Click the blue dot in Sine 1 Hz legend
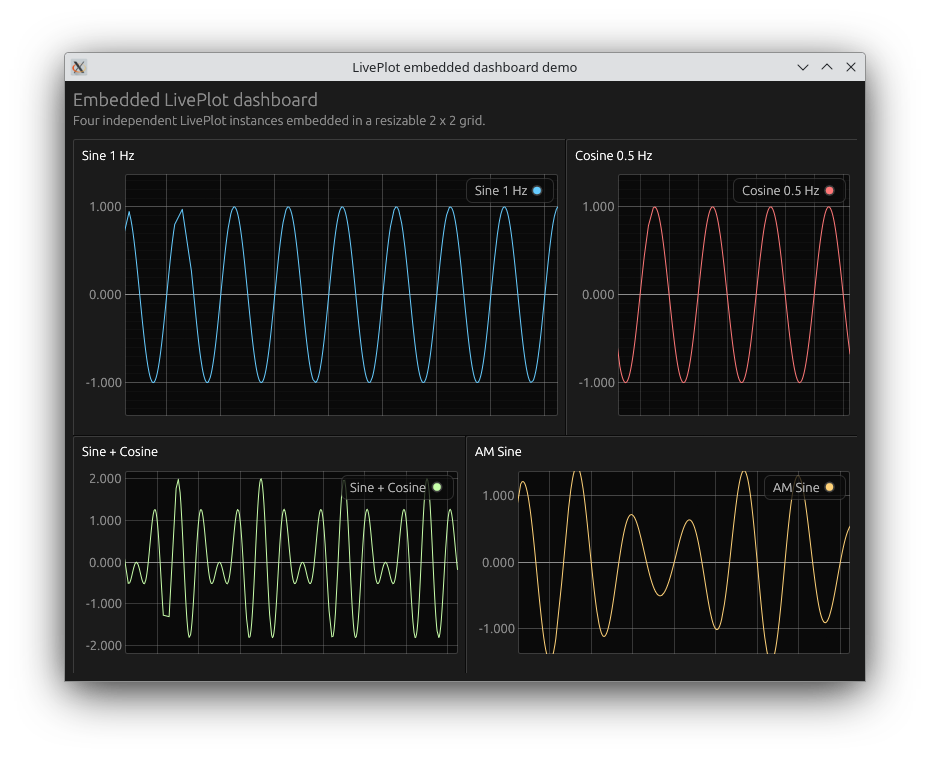The height and width of the screenshot is (758, 930). (x=537, y=191)
